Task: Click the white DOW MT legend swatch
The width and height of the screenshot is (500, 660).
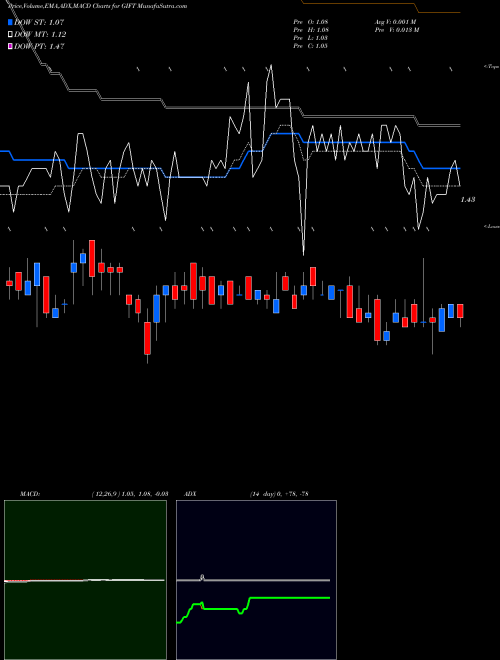Action: point(10,35)
